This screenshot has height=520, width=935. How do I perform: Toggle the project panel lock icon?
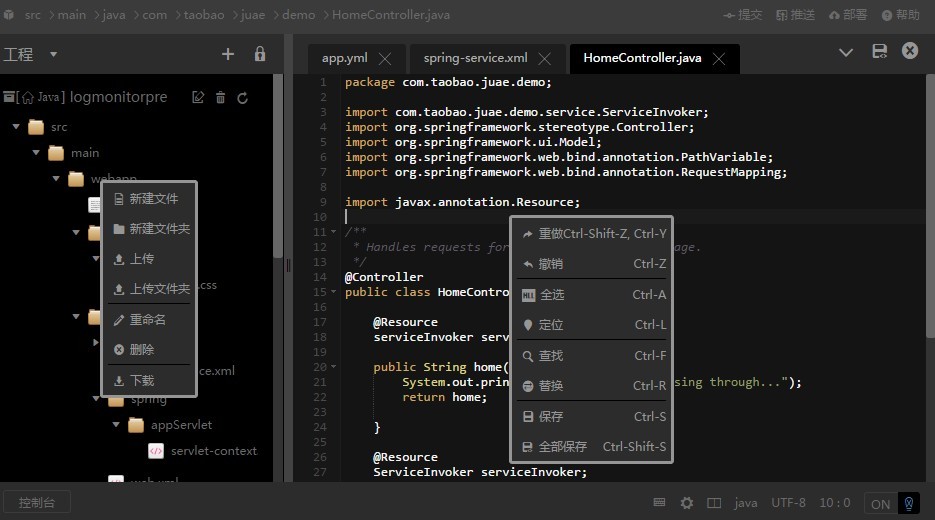260,54
